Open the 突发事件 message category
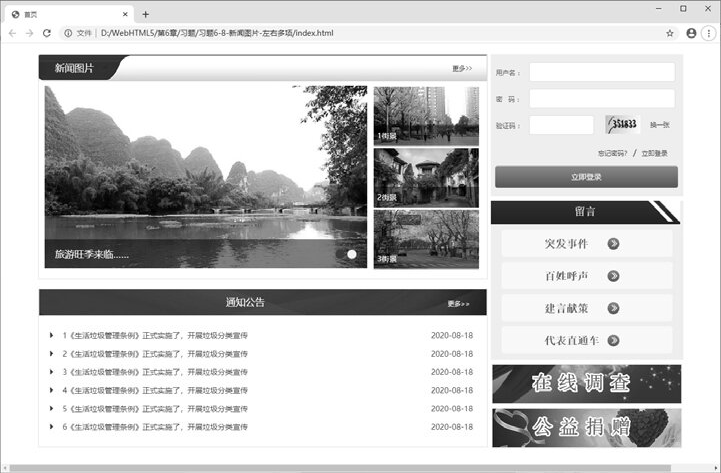Screen dimensions: 721x473 (587, 244)
